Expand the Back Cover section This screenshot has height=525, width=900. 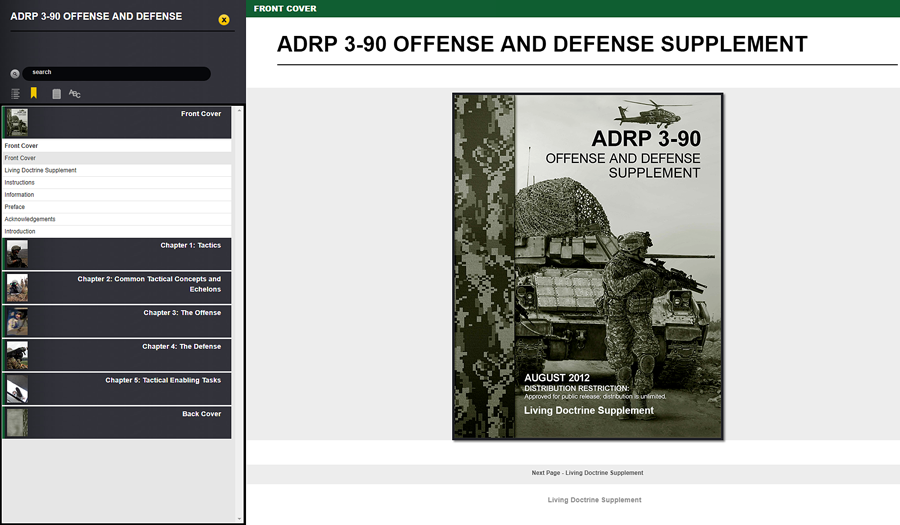pyautogui.click(x=117, y=422)
